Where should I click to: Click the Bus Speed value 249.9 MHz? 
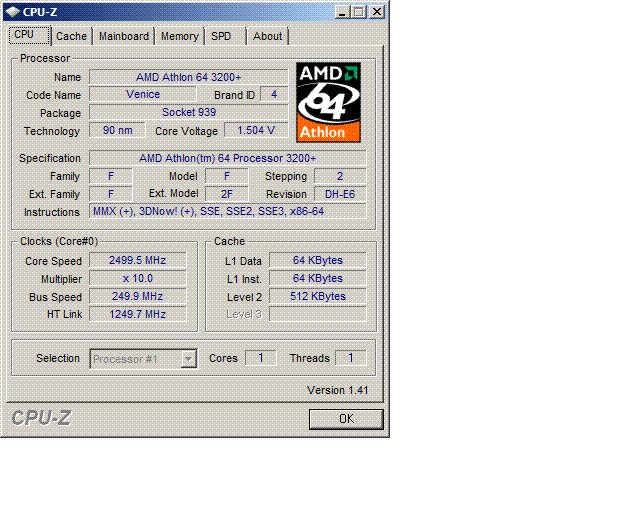138,296
